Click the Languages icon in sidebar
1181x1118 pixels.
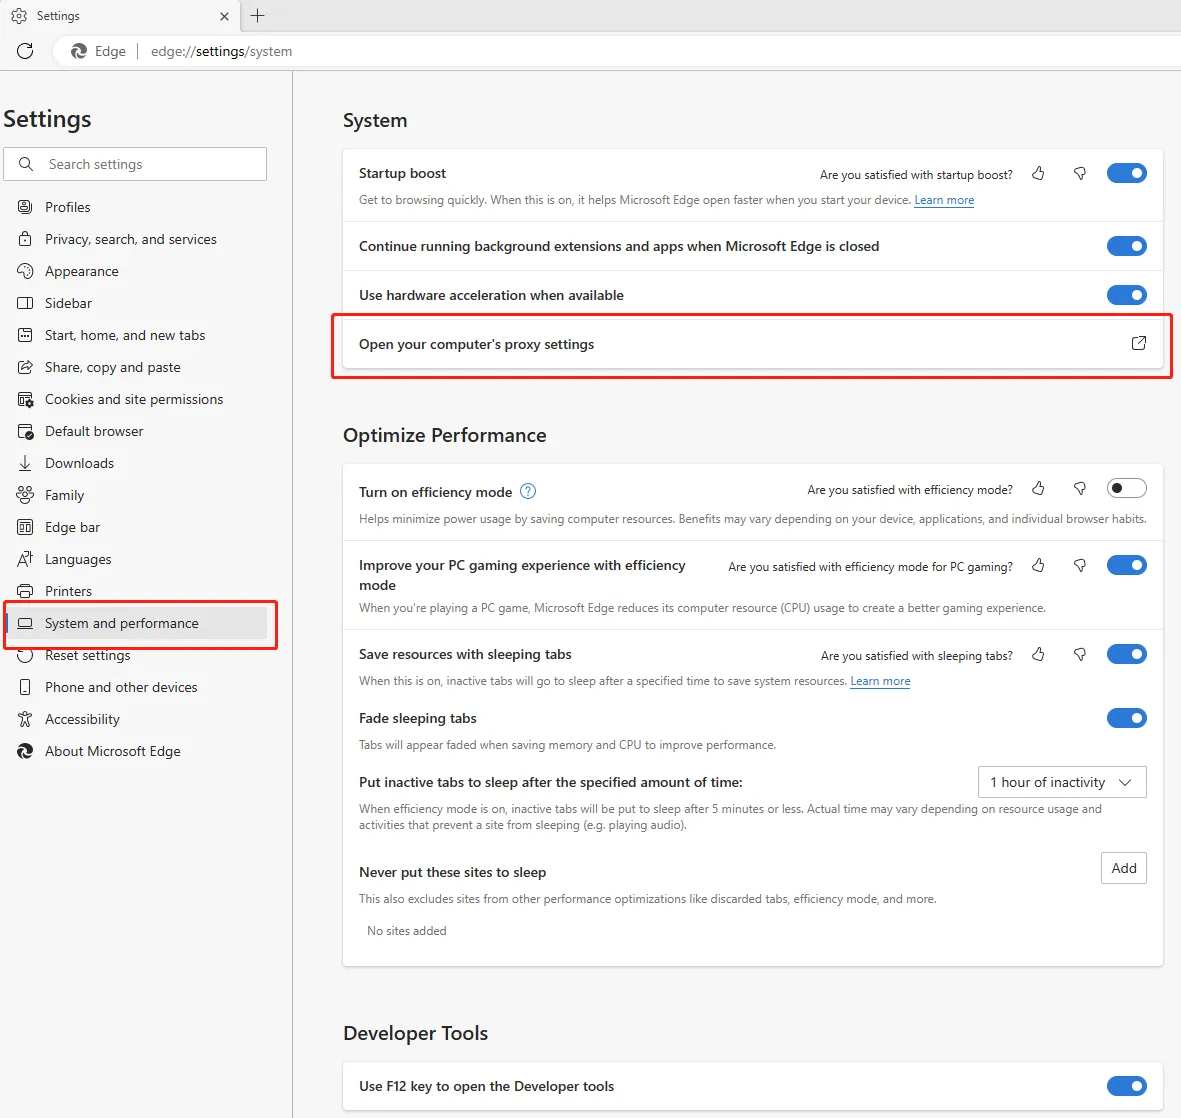point(25,559)
